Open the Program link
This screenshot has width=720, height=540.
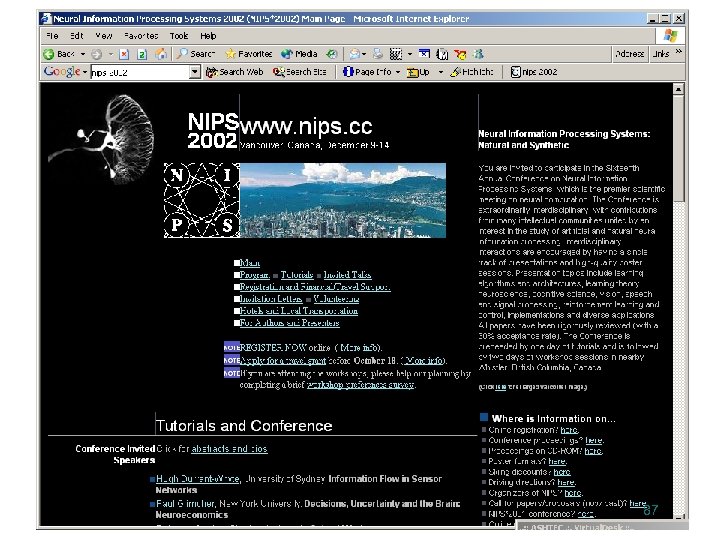[254, 275]
